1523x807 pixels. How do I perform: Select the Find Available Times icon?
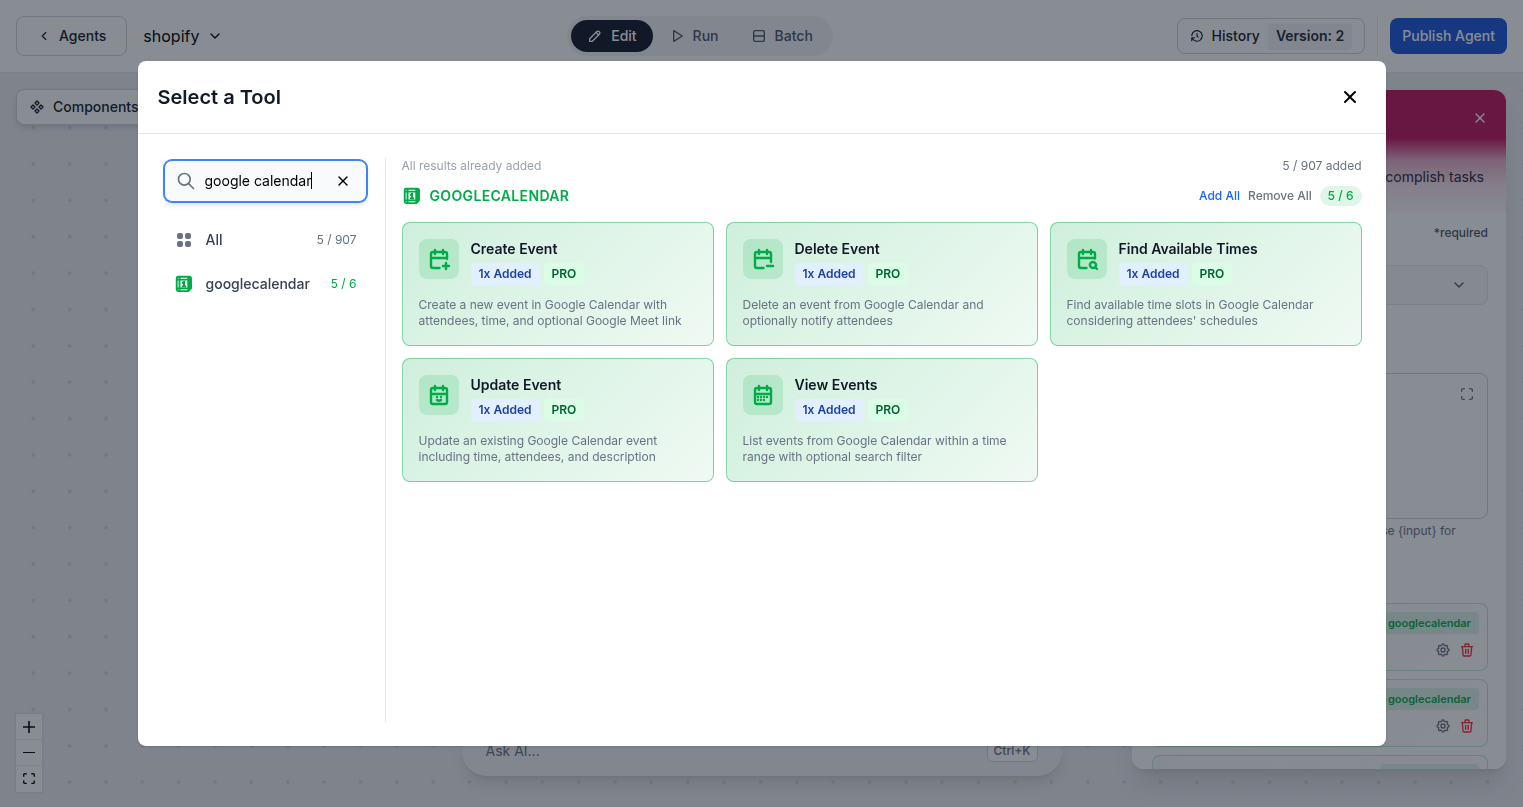click(1087, 258)
